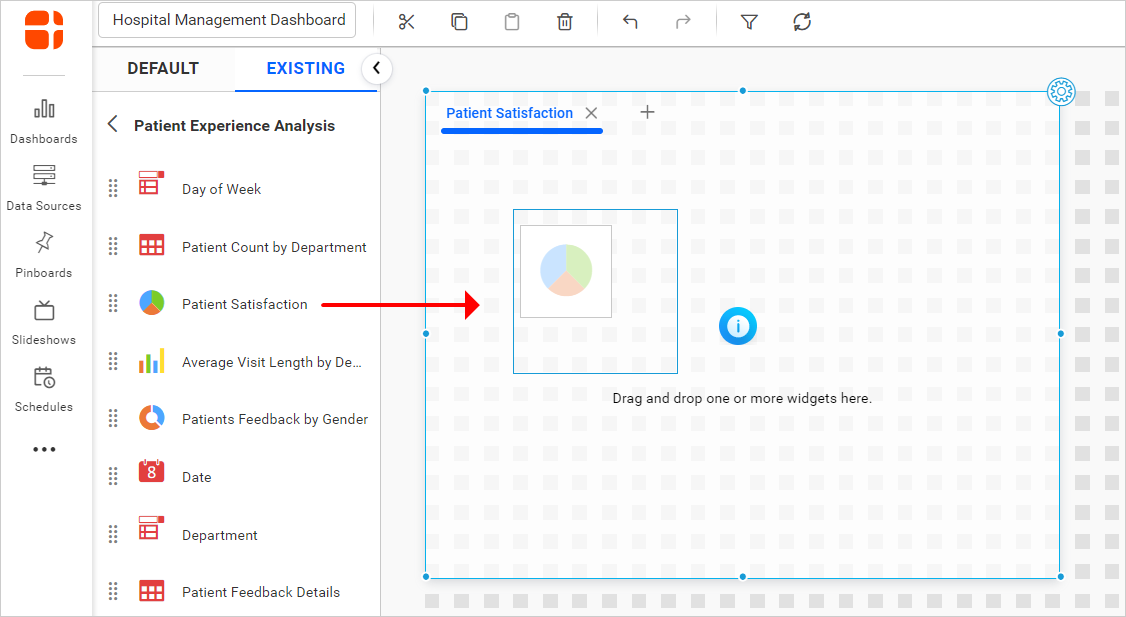1126x617 pixels.
Task: Close the Patient Satisfaction tab
Action: coord(591,113)
